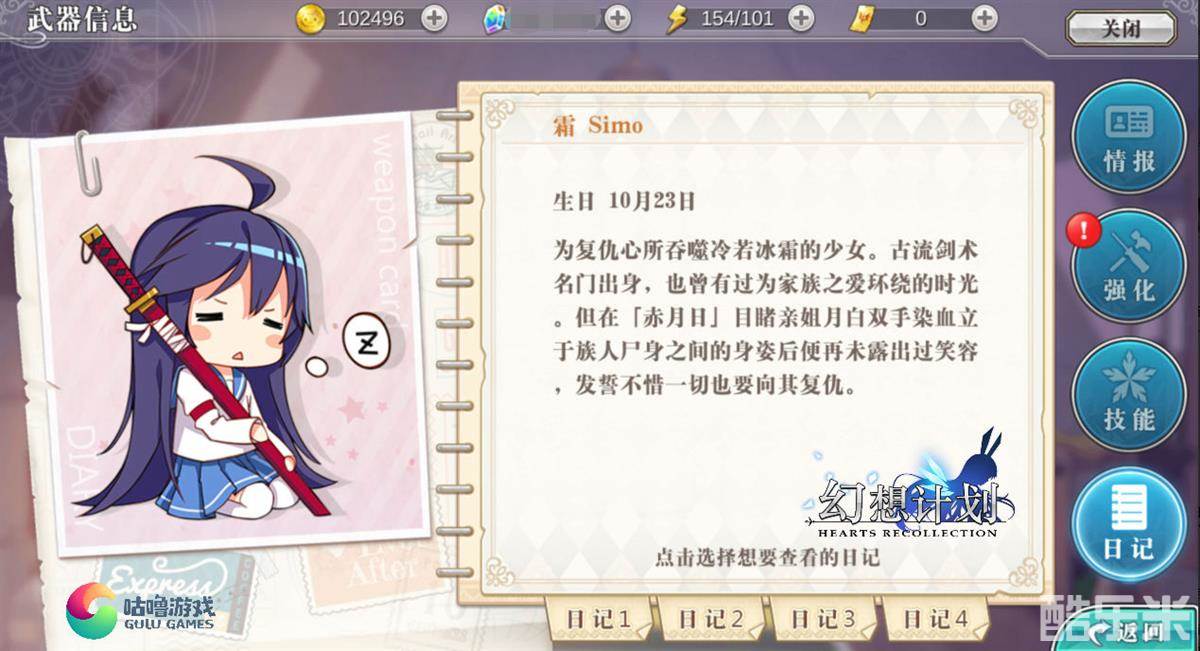This screenshot has width=1200, height=651.
Task: Click the 返回 return button
Action: point(1130,631)
